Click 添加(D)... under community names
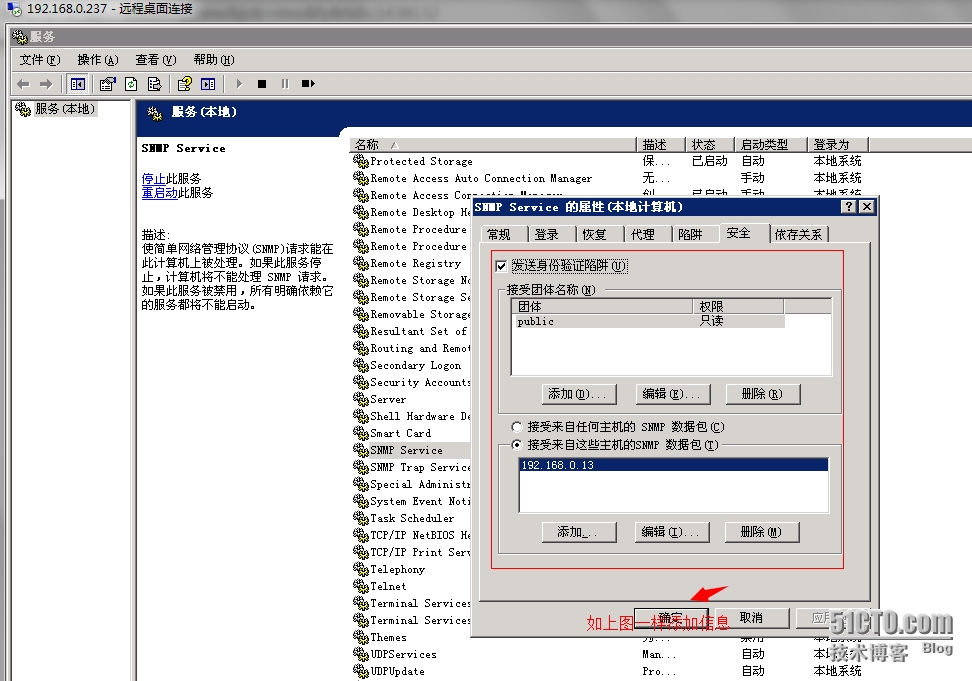Viewport: 972px width, 681px height. tap(579, 394)
